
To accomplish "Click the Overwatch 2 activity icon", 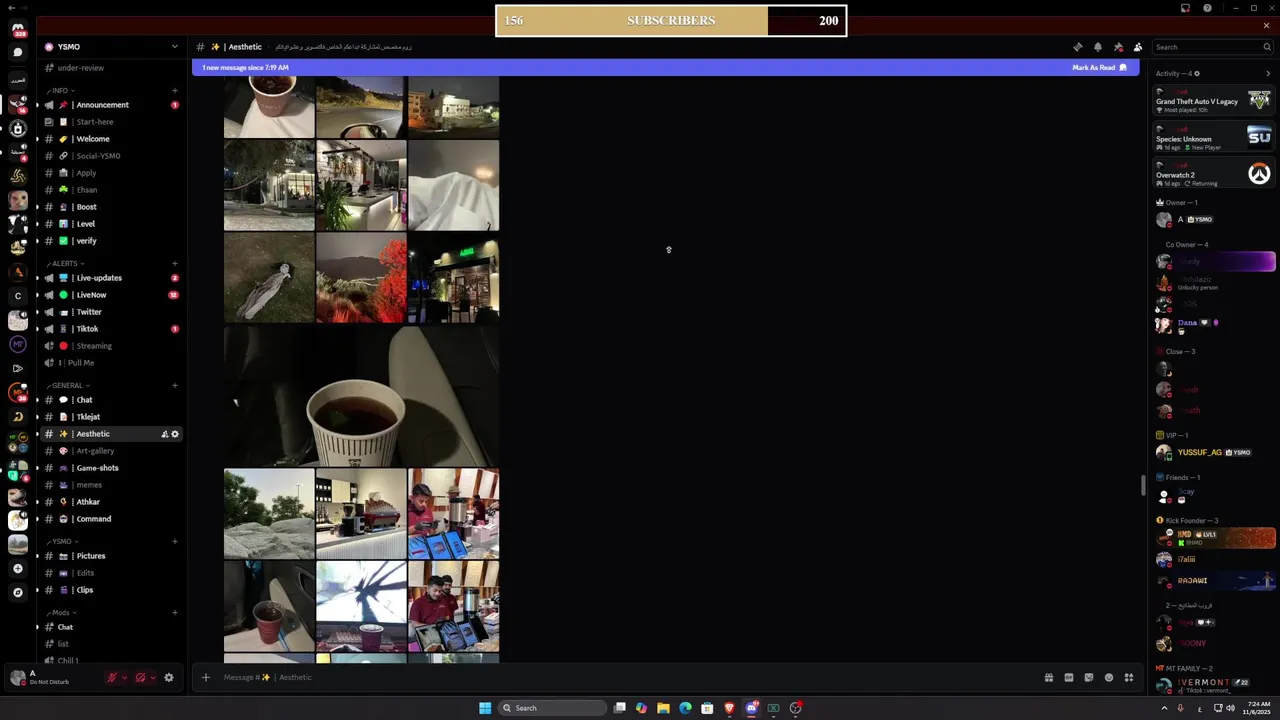I will click(1259, 173).
